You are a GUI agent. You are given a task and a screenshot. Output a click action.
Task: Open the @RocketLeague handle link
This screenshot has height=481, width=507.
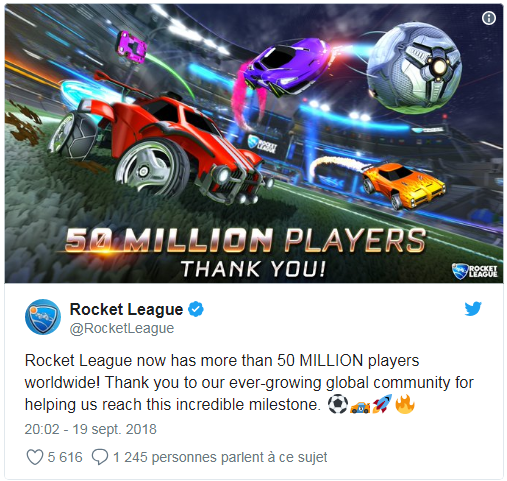point(122,328)
